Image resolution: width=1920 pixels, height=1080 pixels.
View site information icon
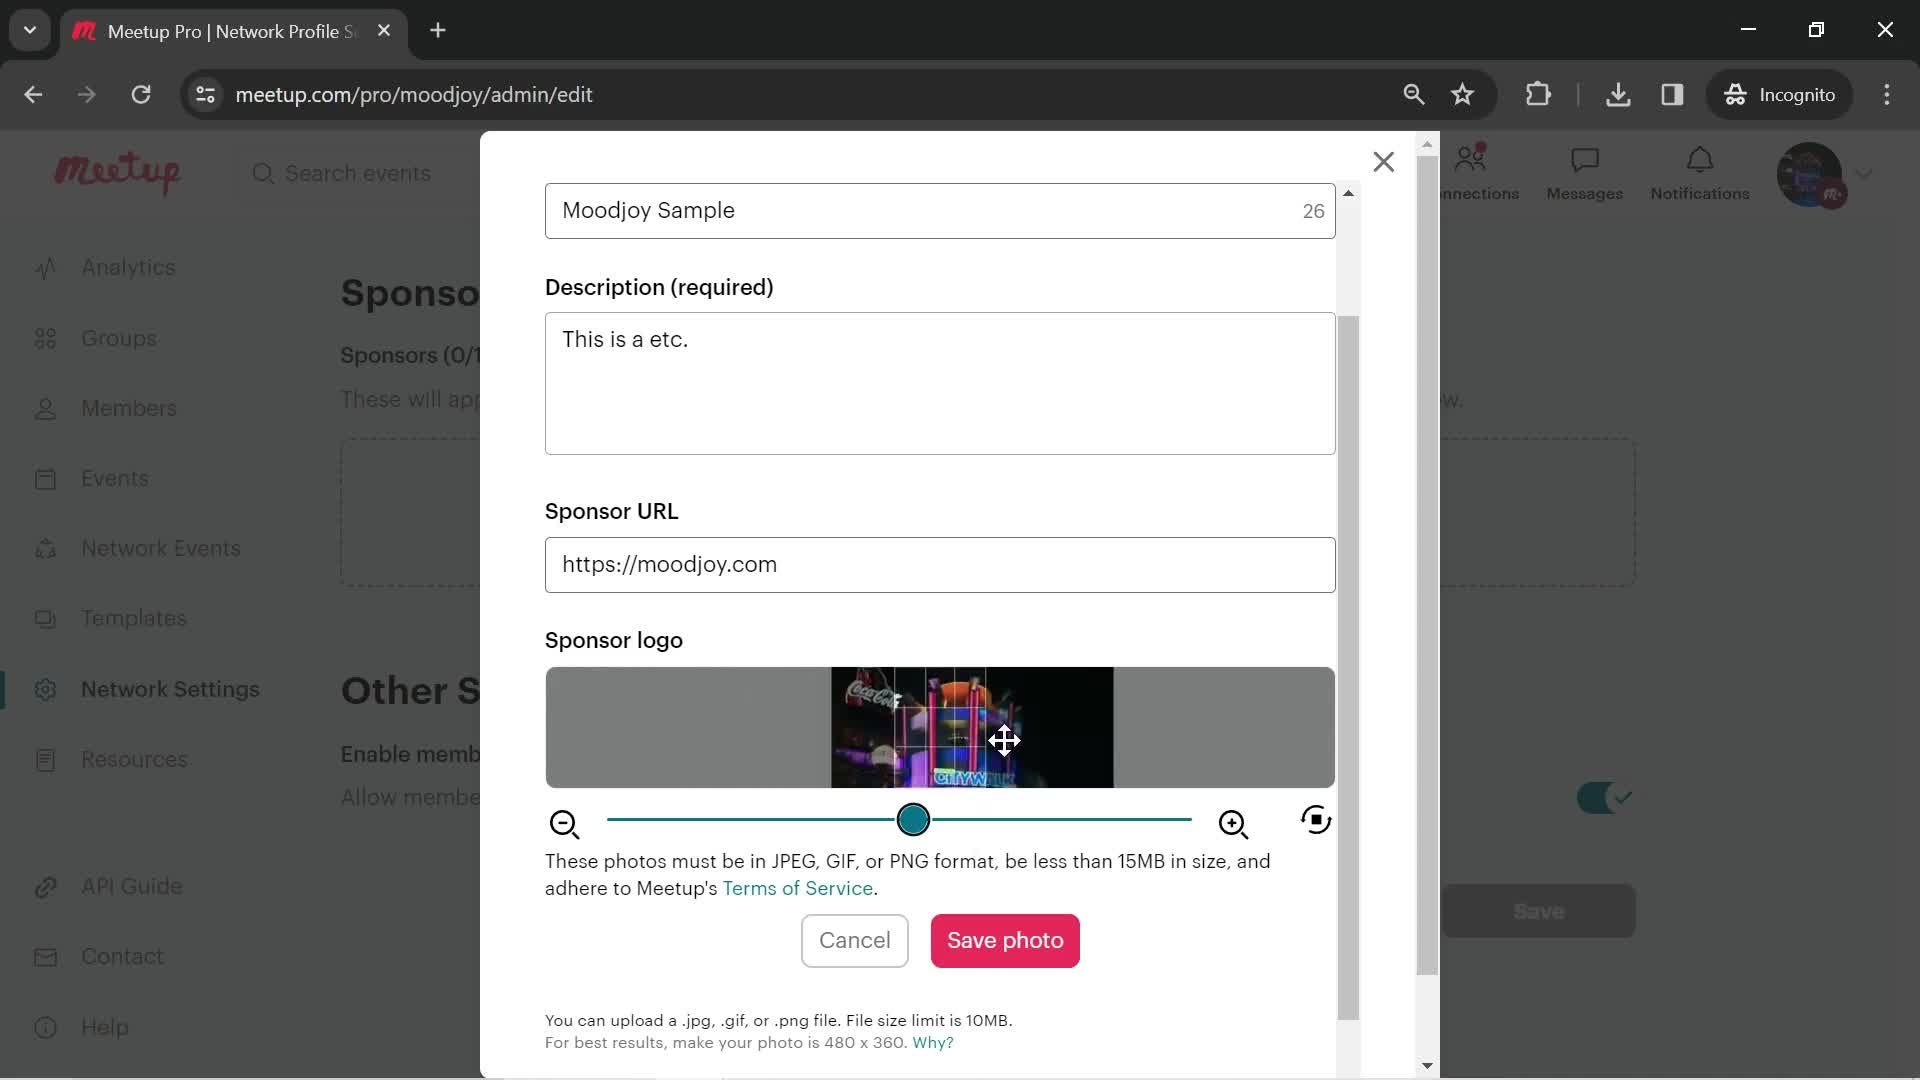pos(205,95)
